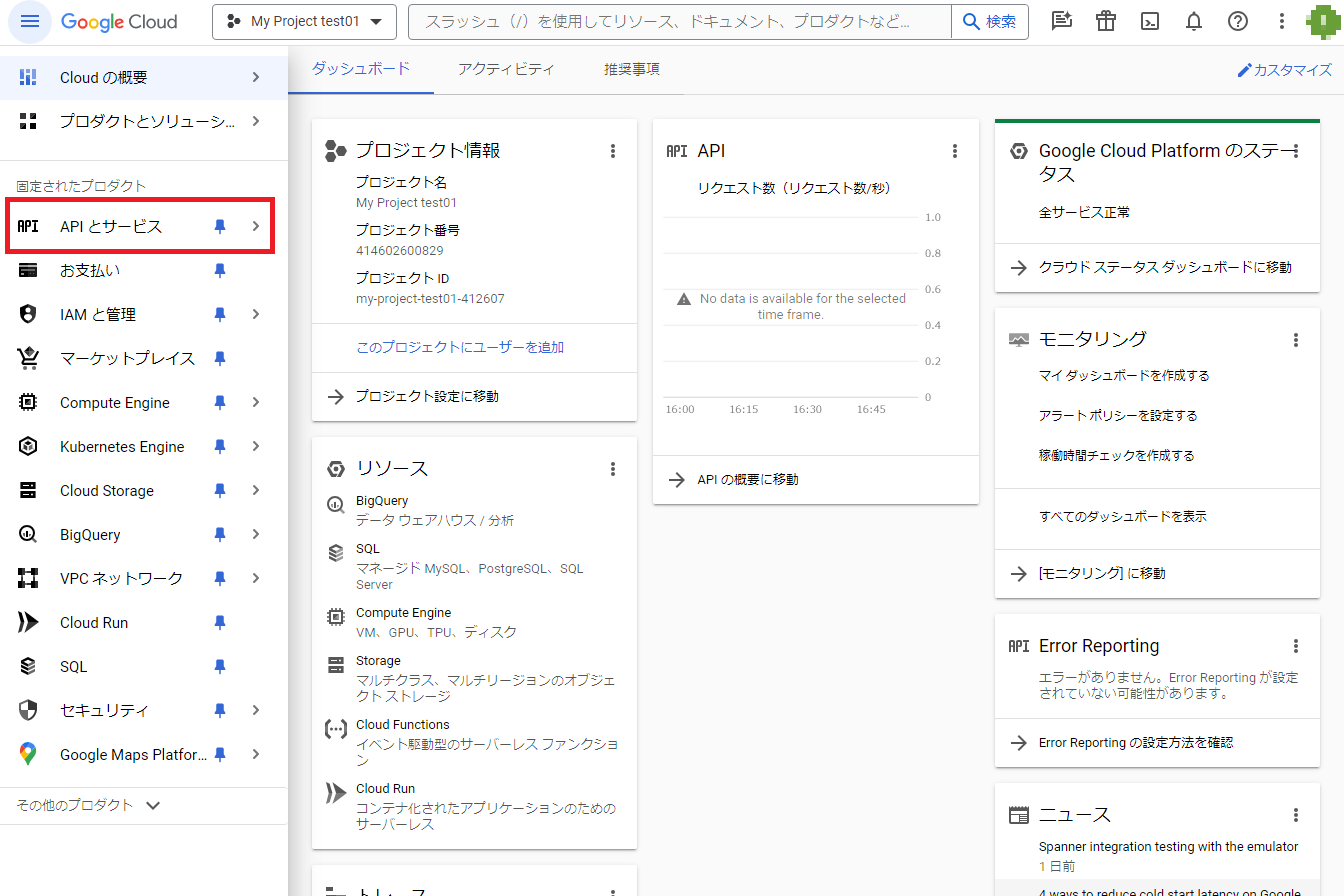Open more options on プロジェクト情報 card
The height and width of the screenshot is (896, 1344).
613,151
